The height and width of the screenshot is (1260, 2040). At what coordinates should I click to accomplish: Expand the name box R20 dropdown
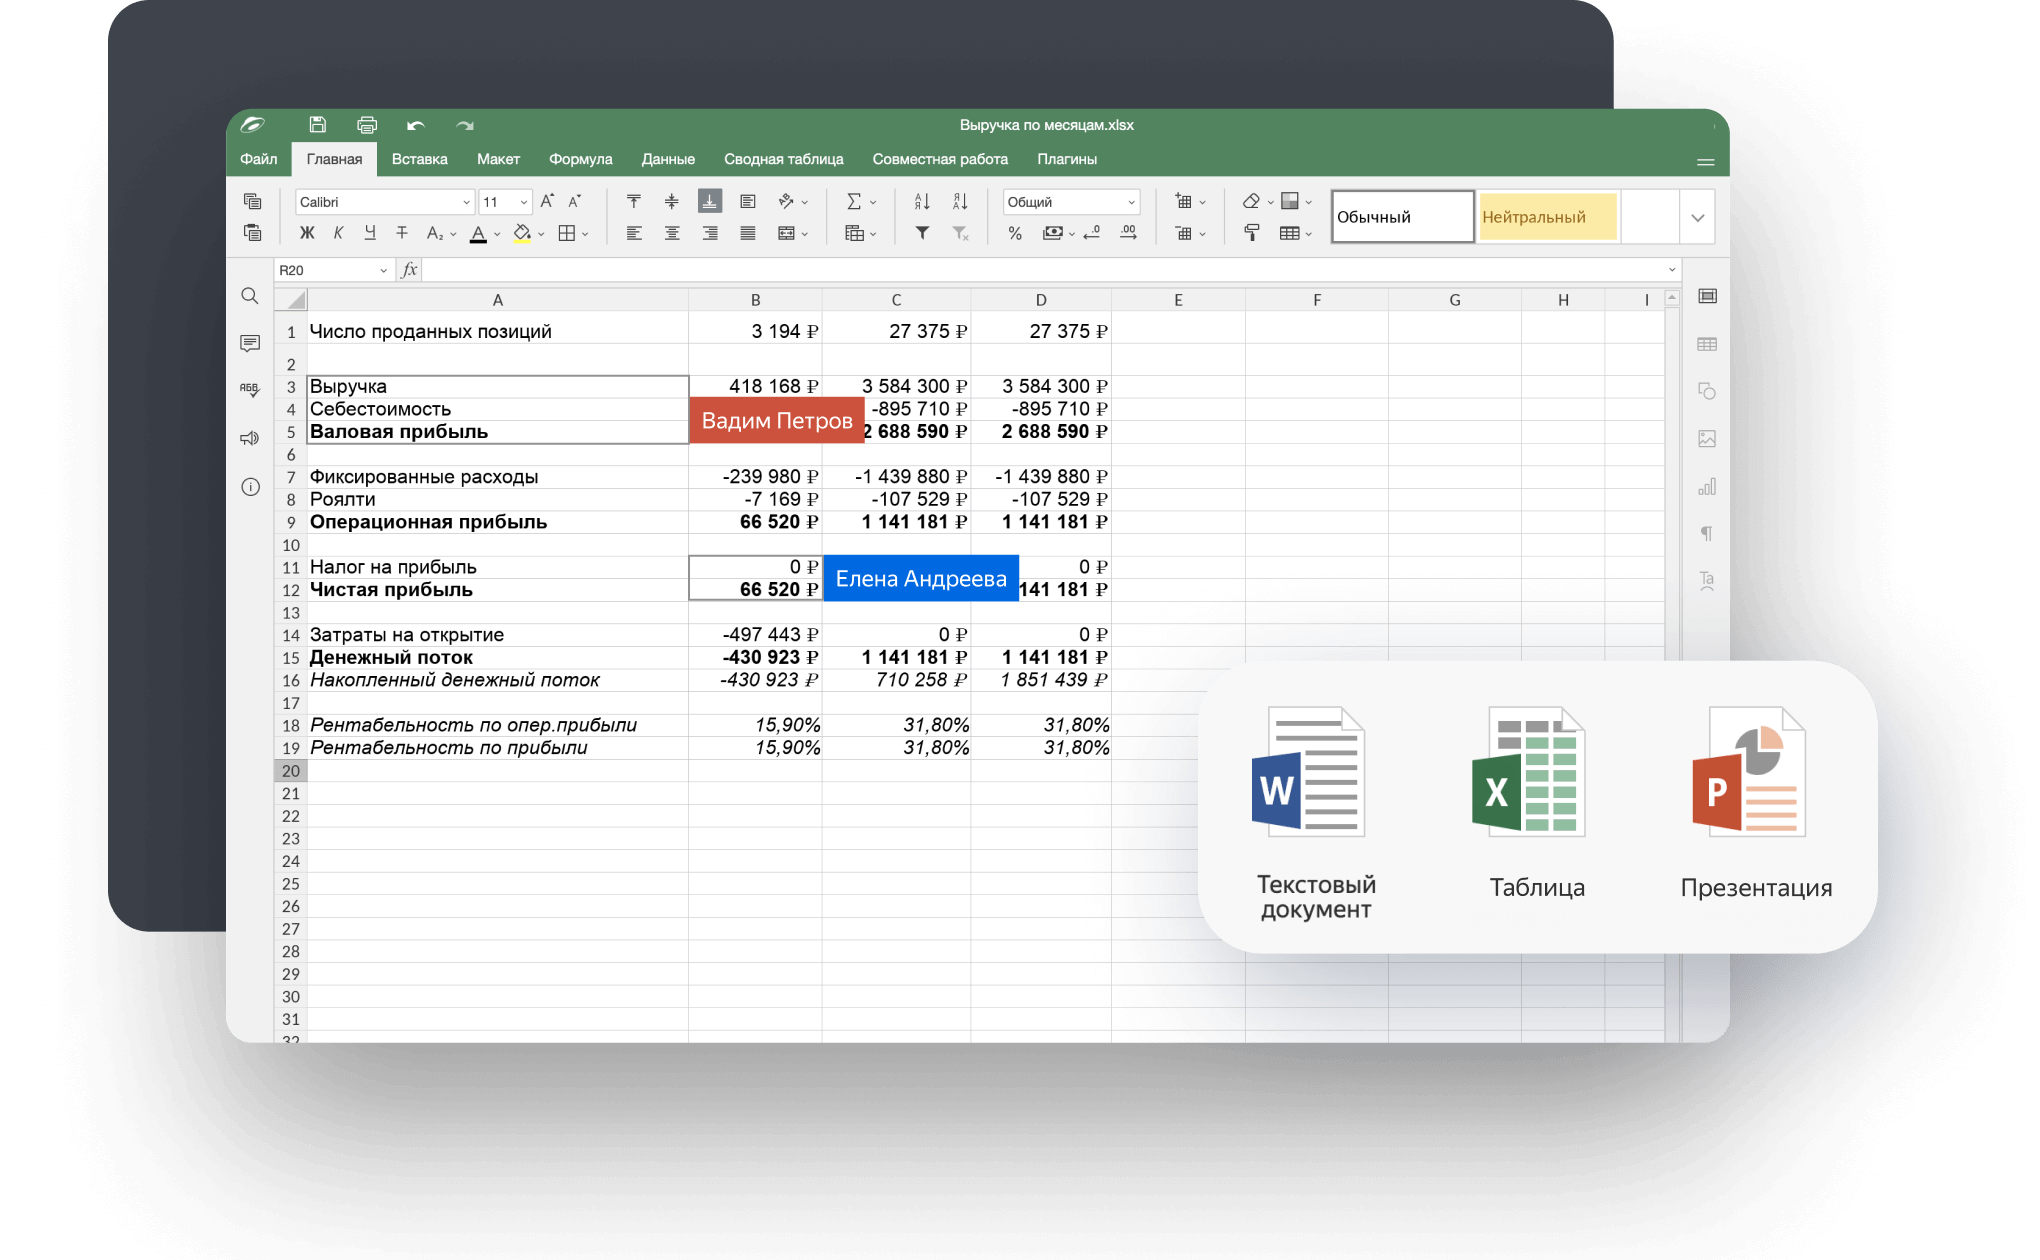coord(383,270)
